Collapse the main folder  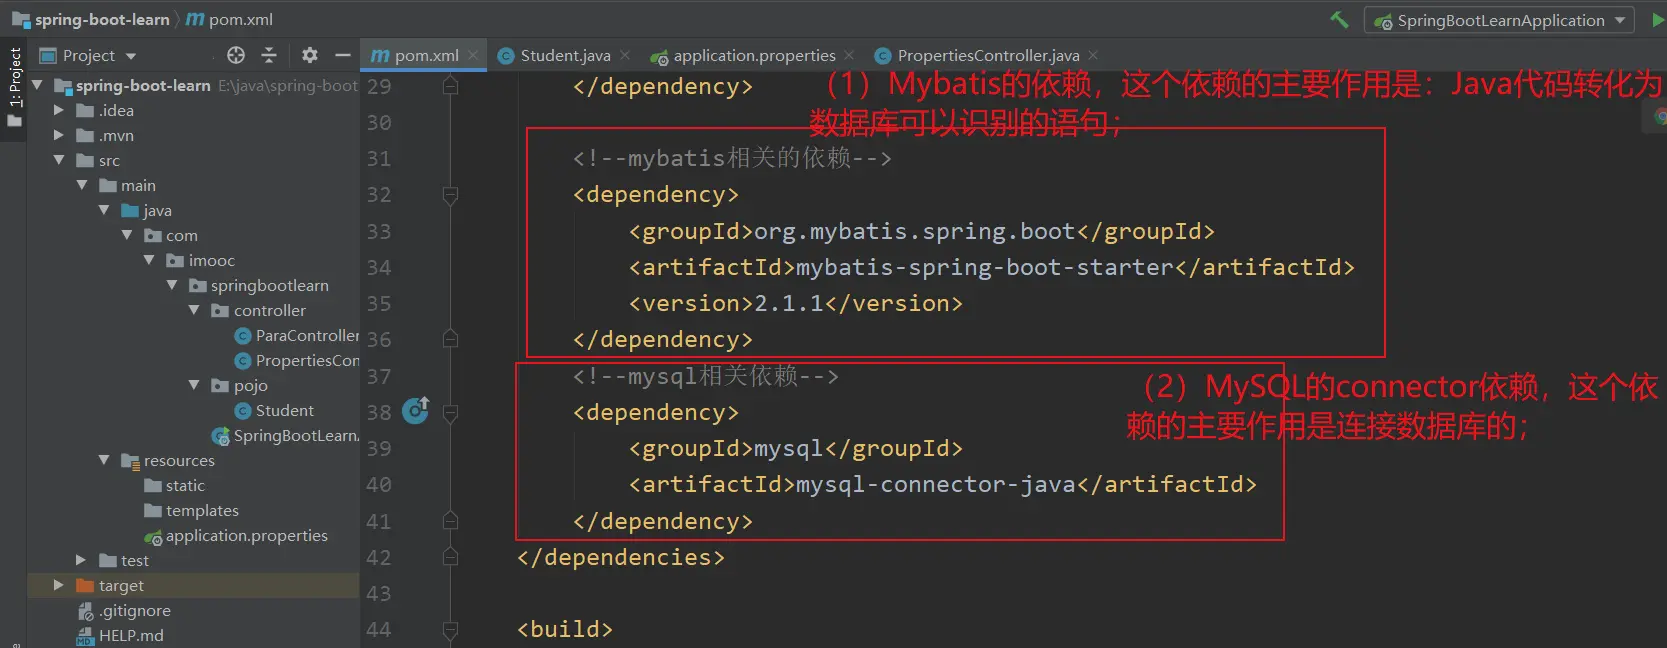pyautogui.click(x=82, y=185)
